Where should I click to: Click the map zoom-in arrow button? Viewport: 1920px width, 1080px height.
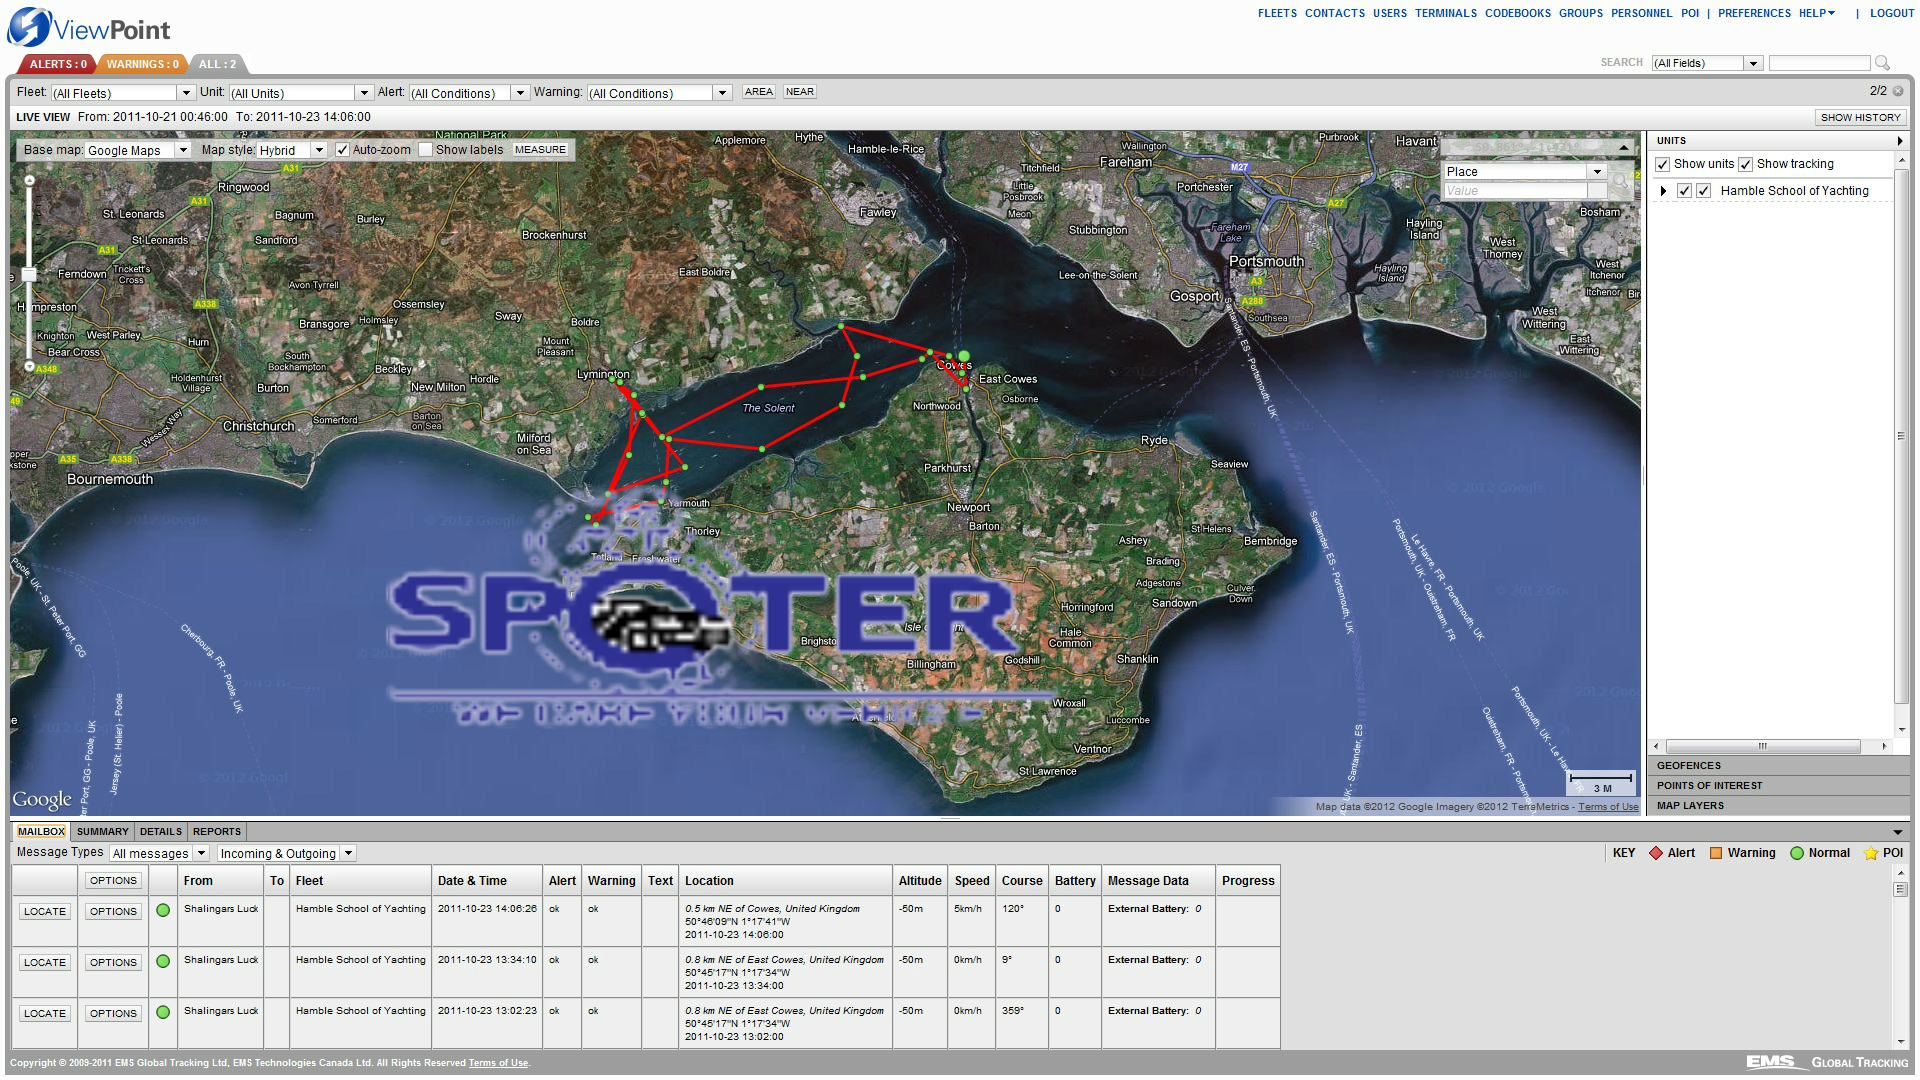(x=30, y=181)
